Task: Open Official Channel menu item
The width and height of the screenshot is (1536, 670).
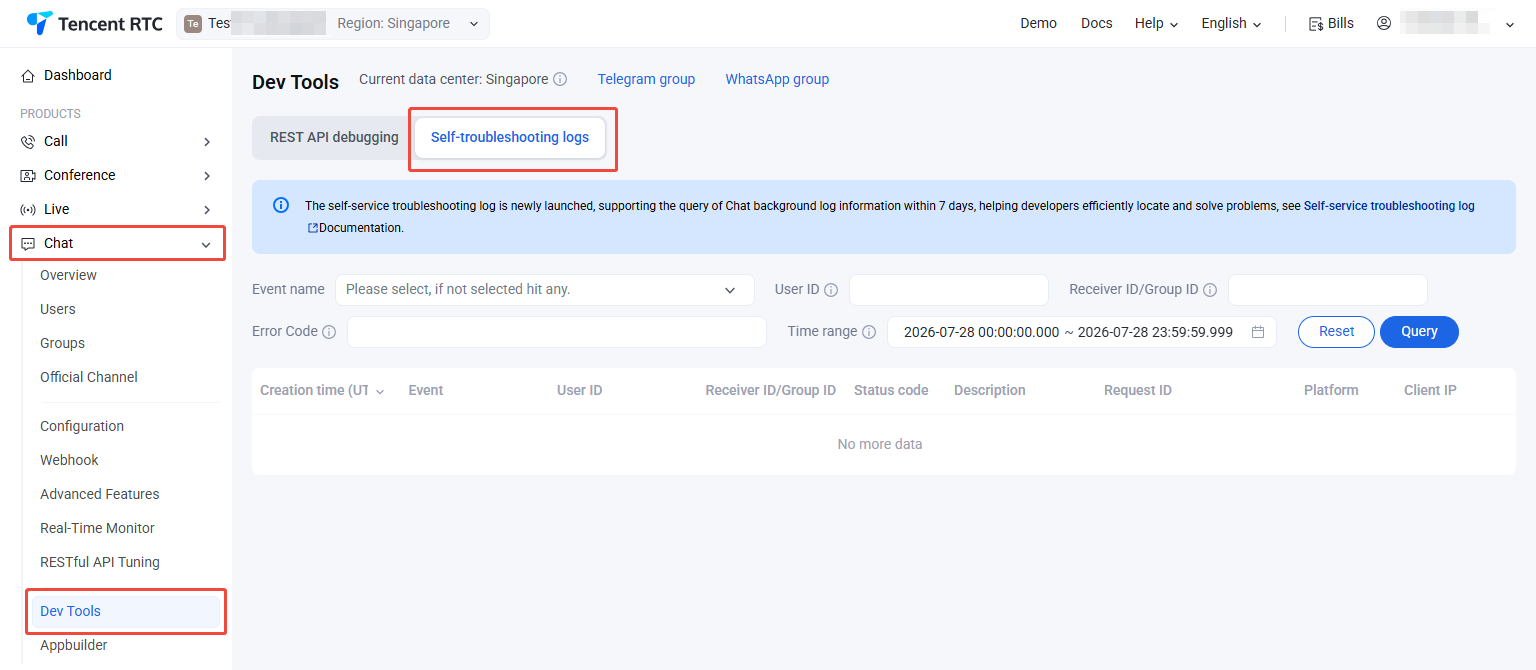Action: click(x=89, y=377)
